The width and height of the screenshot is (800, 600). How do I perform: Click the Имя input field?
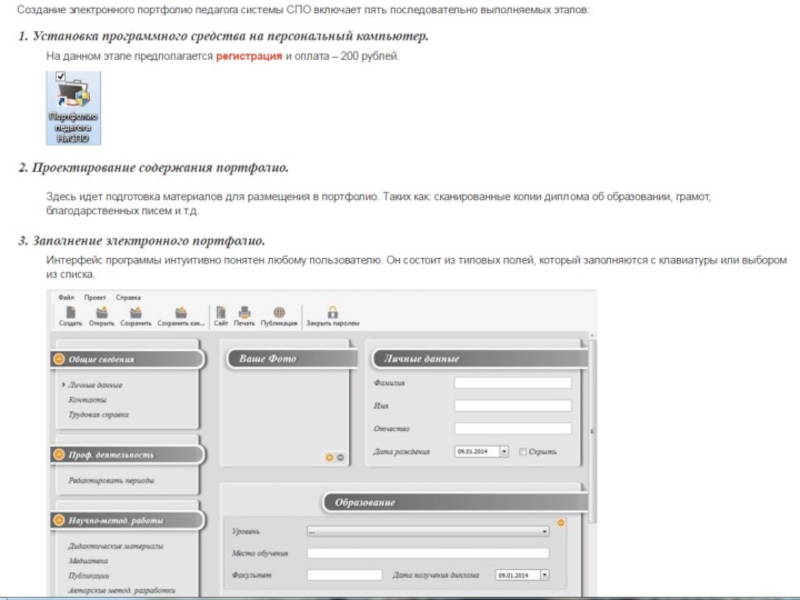(x=513, y=406)
